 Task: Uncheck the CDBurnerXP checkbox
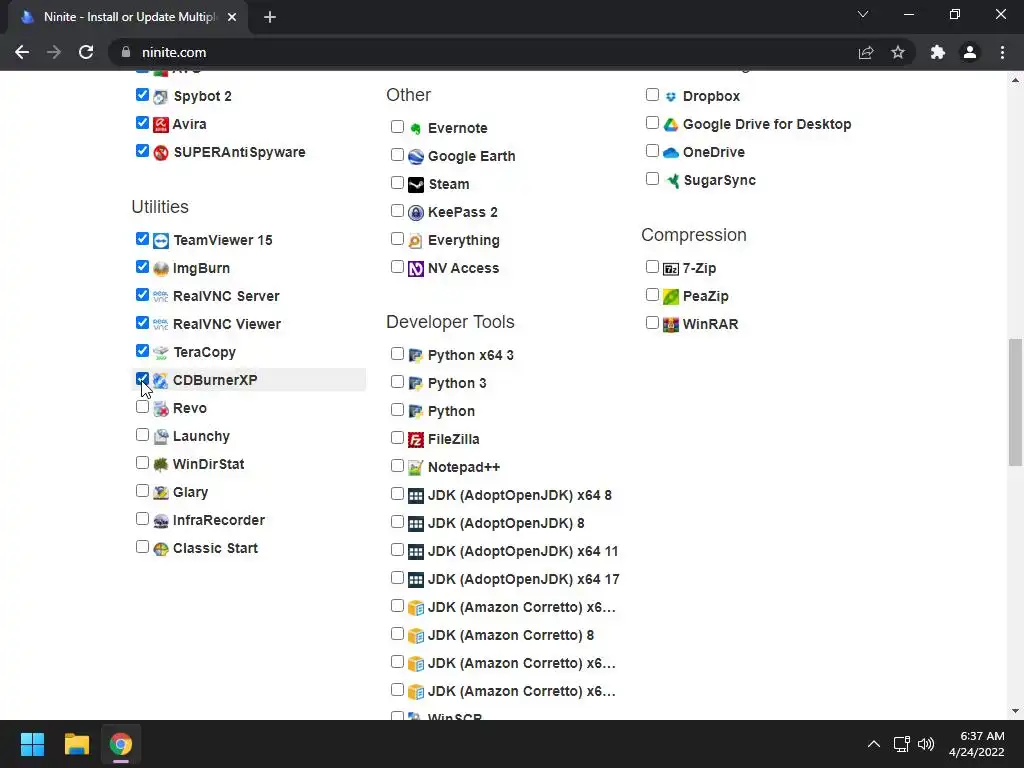pos(142,379)
